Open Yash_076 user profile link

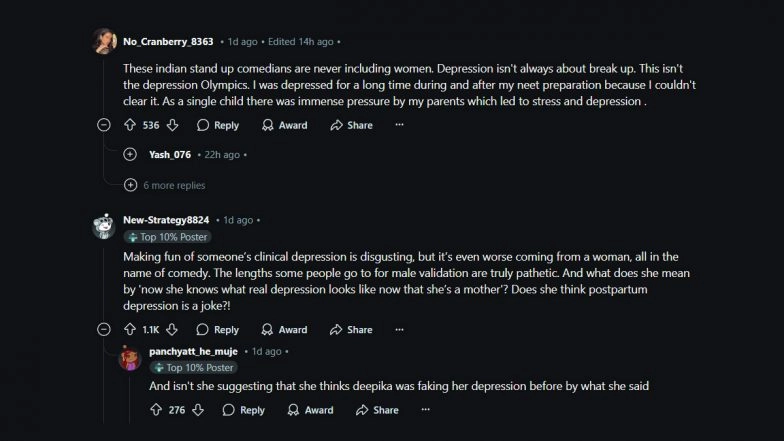click(170, 154)
